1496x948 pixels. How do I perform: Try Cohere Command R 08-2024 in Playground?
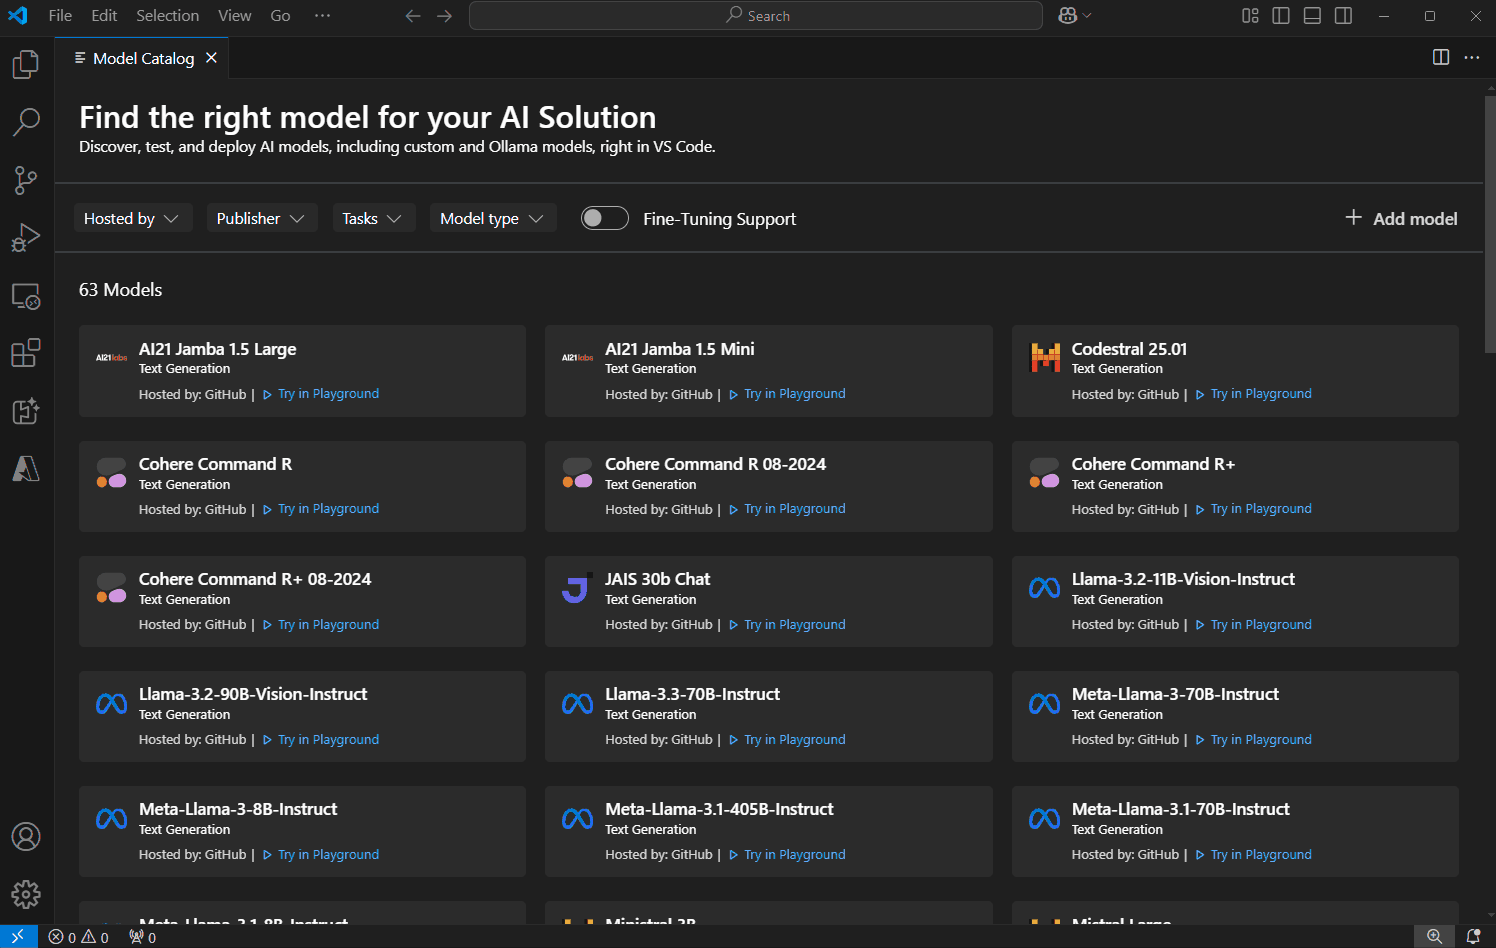[787, 509]
